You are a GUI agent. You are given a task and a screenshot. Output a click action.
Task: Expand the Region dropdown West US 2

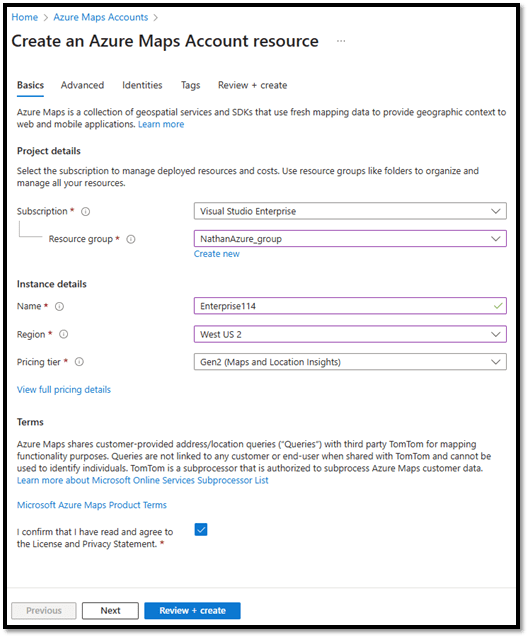[350, 334]
